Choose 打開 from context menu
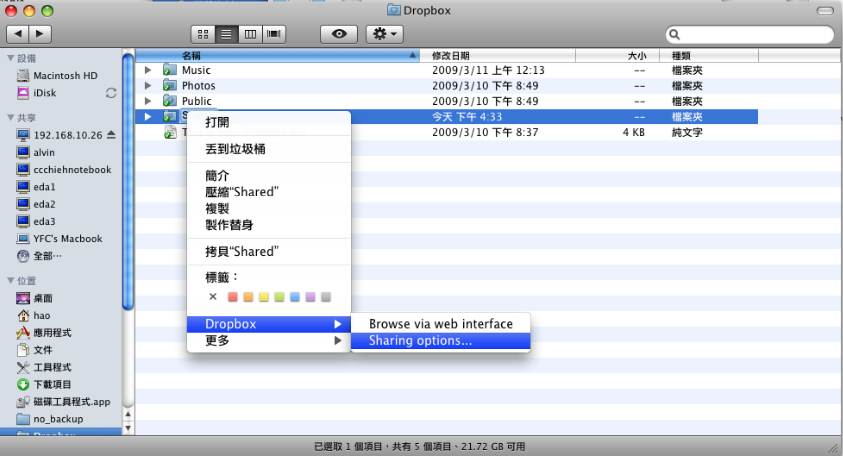 (269, 122)
